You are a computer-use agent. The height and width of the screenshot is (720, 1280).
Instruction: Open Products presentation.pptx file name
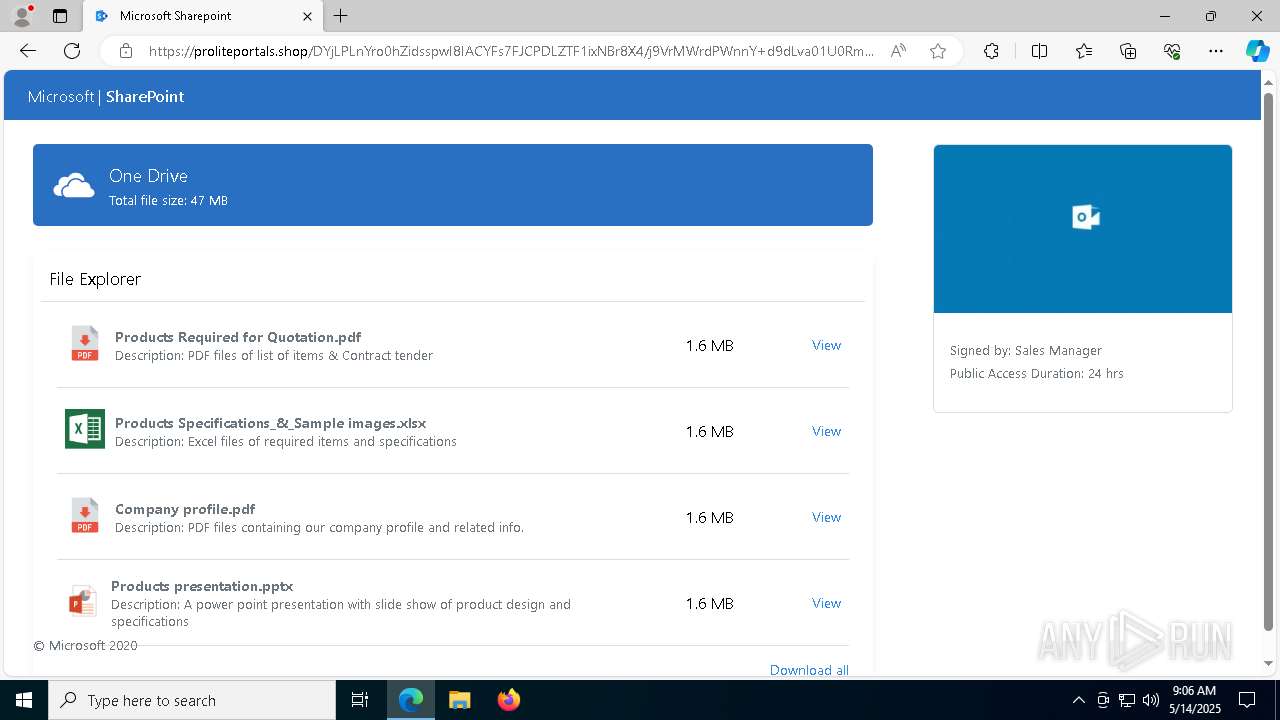pos(202,586)
